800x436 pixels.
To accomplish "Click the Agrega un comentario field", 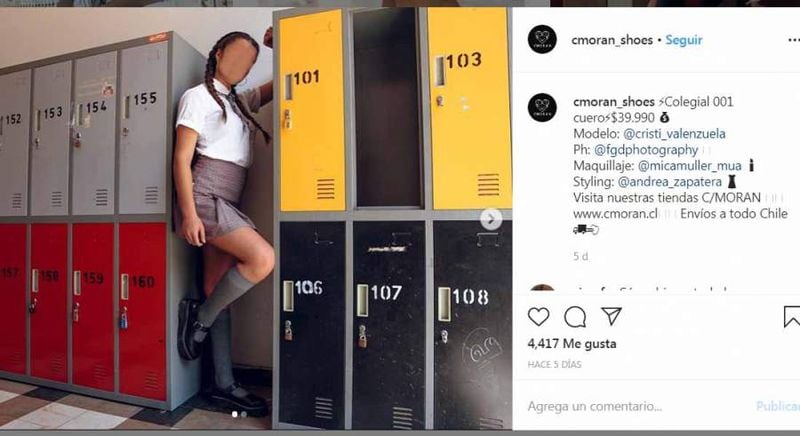I will (638, 406).
